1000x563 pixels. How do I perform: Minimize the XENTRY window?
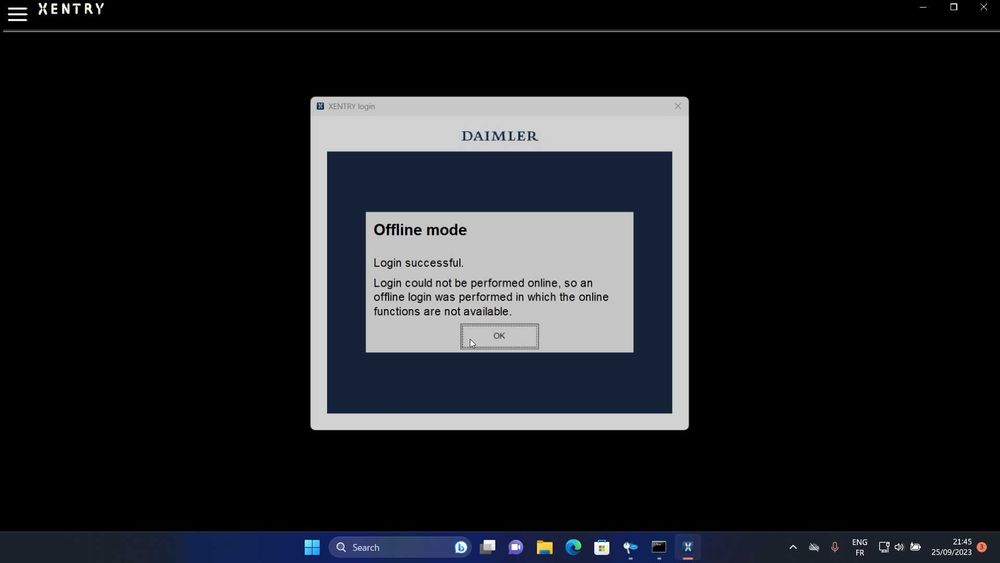(x=923, y=7)
